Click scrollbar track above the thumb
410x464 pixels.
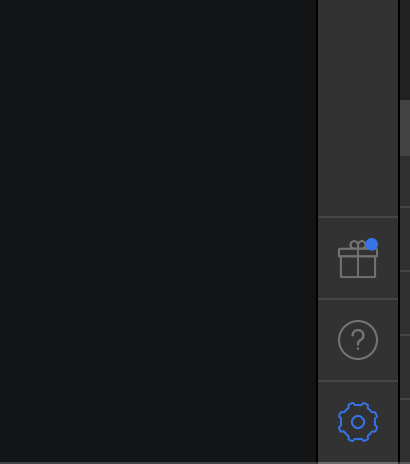click(x=405, y=50)
